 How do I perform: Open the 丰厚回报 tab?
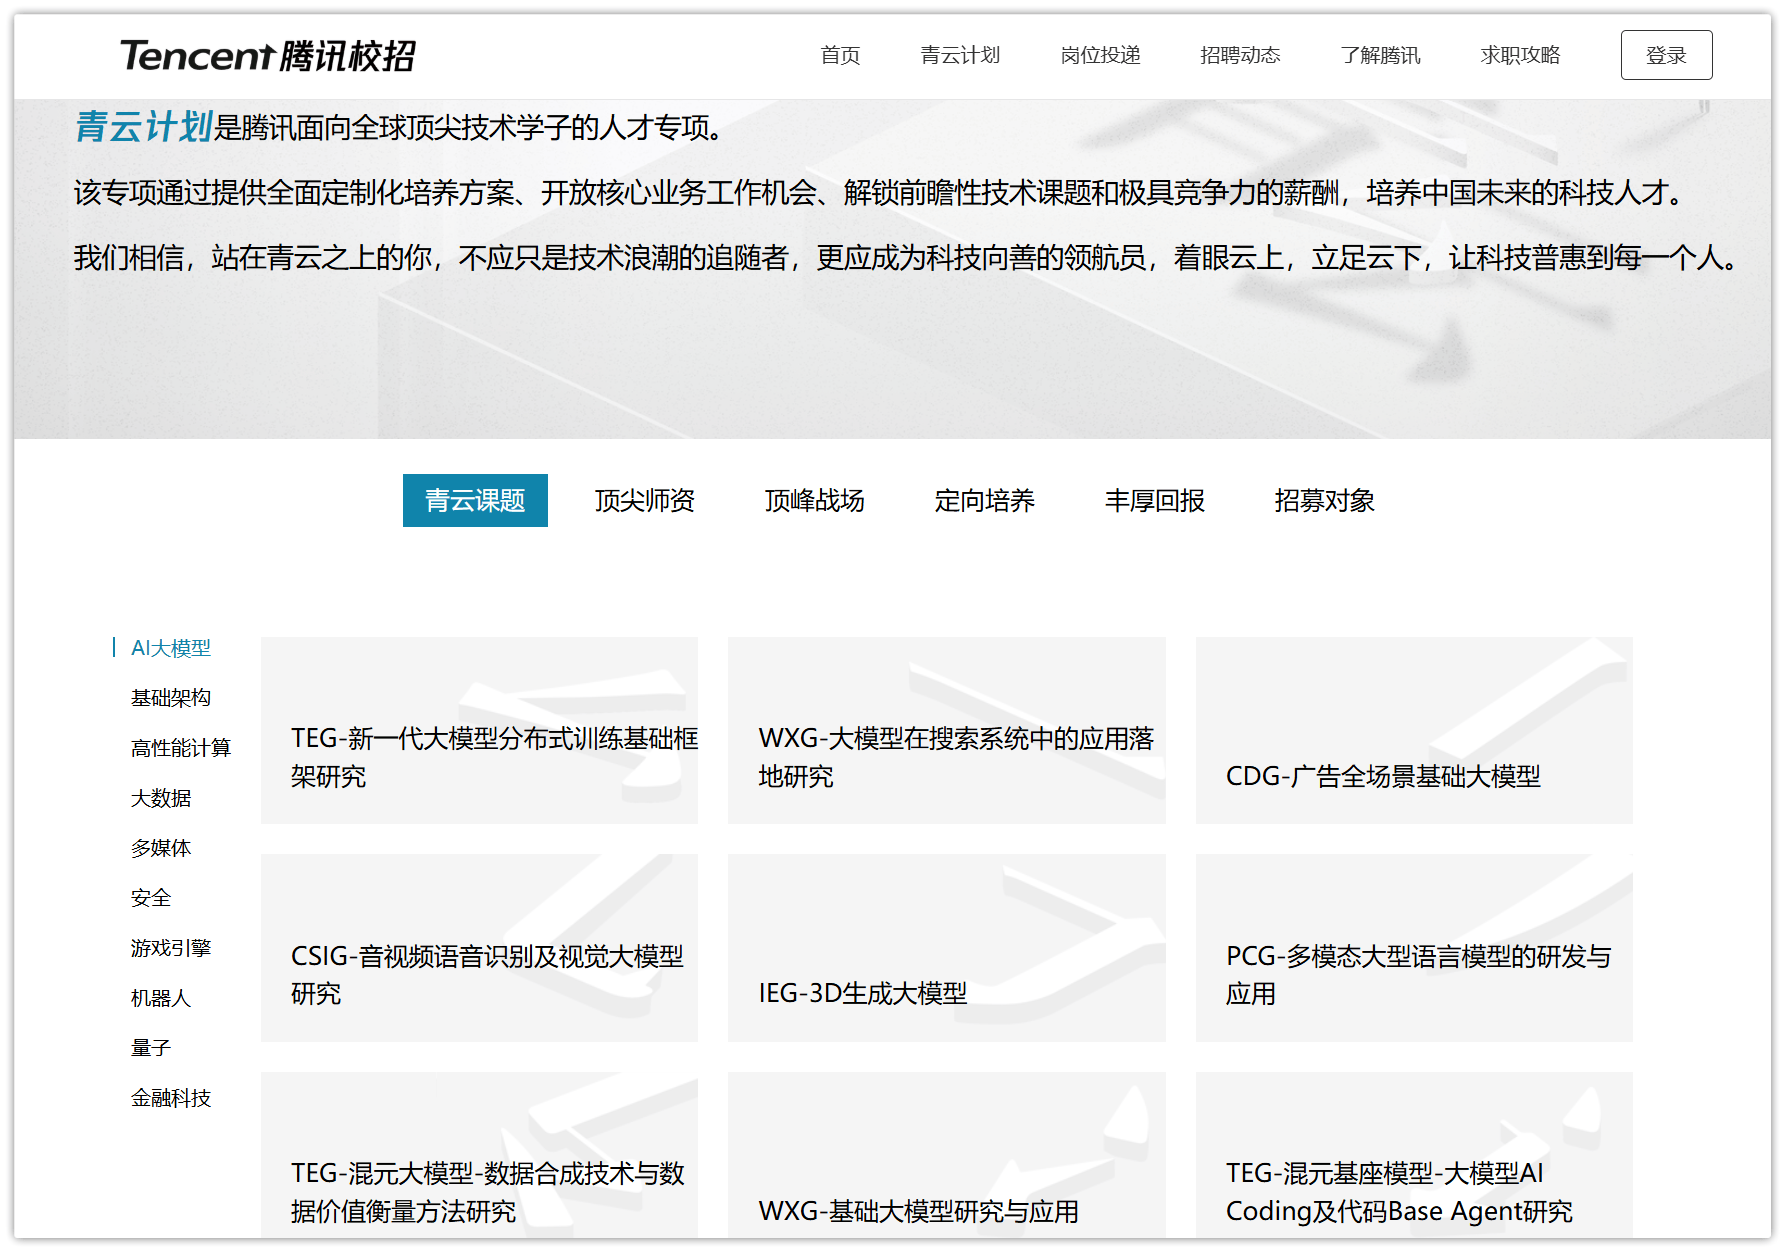1155,500
